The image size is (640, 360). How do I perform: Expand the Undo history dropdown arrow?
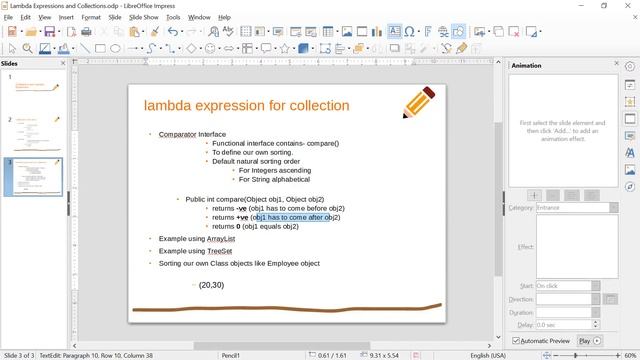(x=182, y=31)
